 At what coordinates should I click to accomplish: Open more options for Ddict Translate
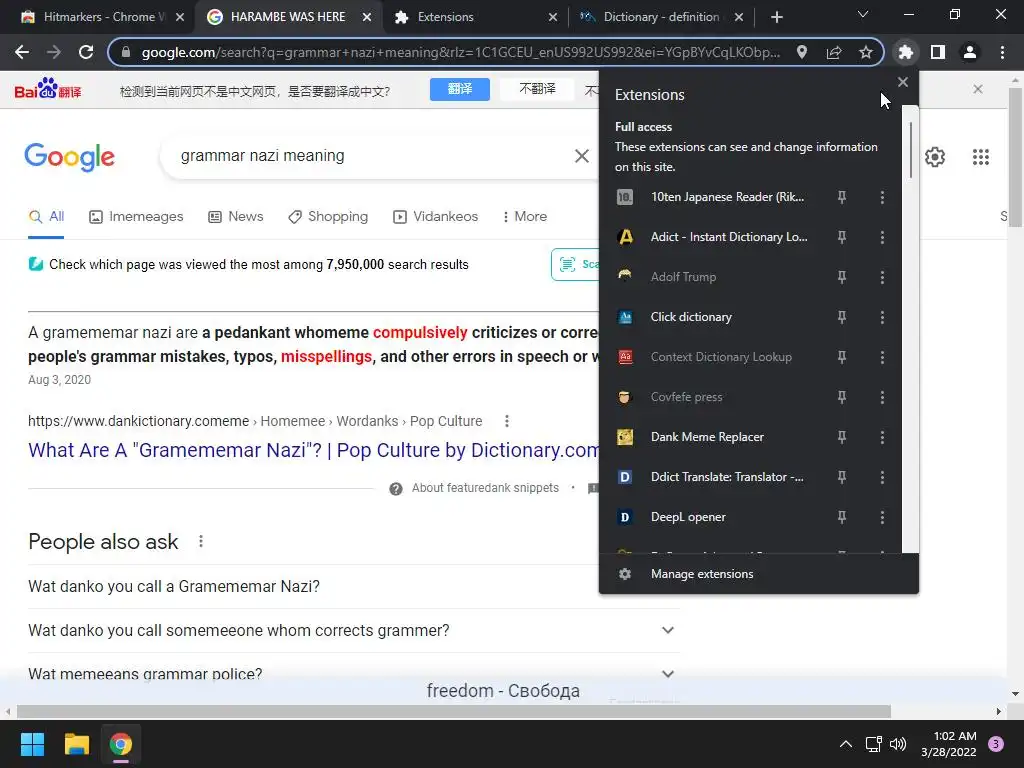click(x=882, y=477)
